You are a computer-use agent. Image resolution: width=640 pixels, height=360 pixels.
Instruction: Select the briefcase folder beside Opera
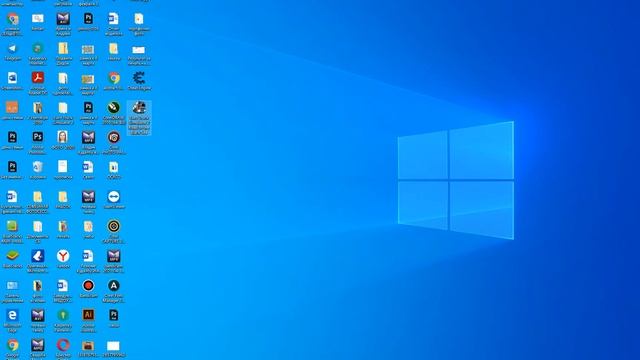click(x=88, y=346)
